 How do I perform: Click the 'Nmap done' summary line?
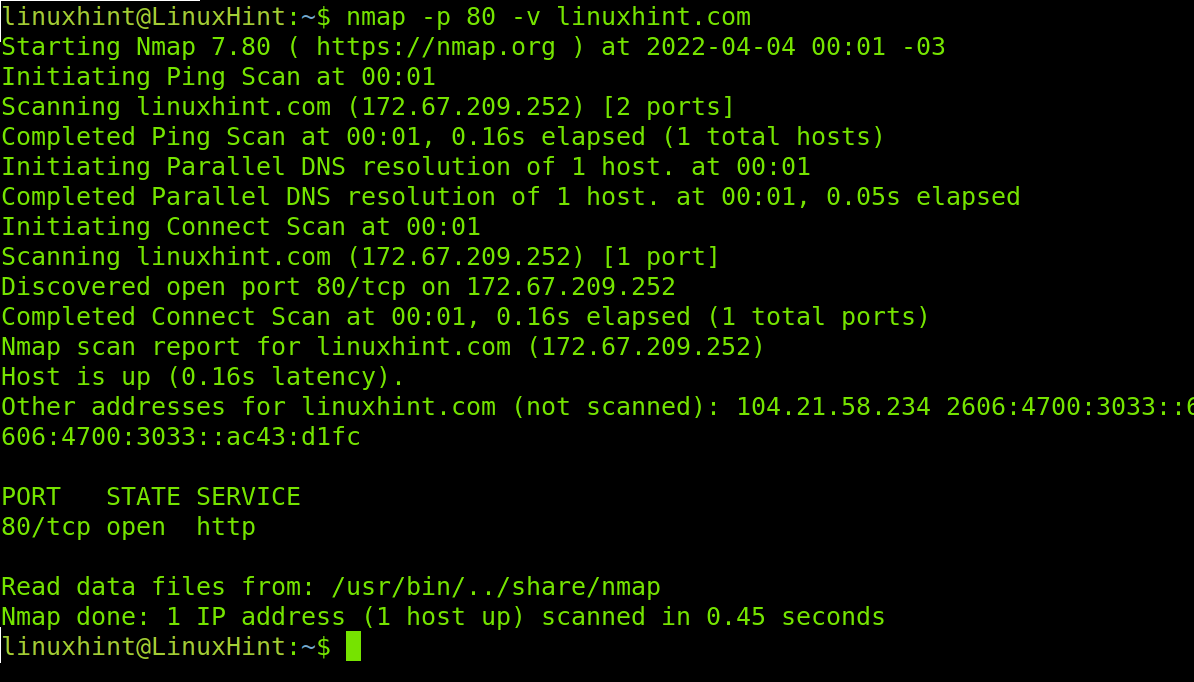pos(443,617)
